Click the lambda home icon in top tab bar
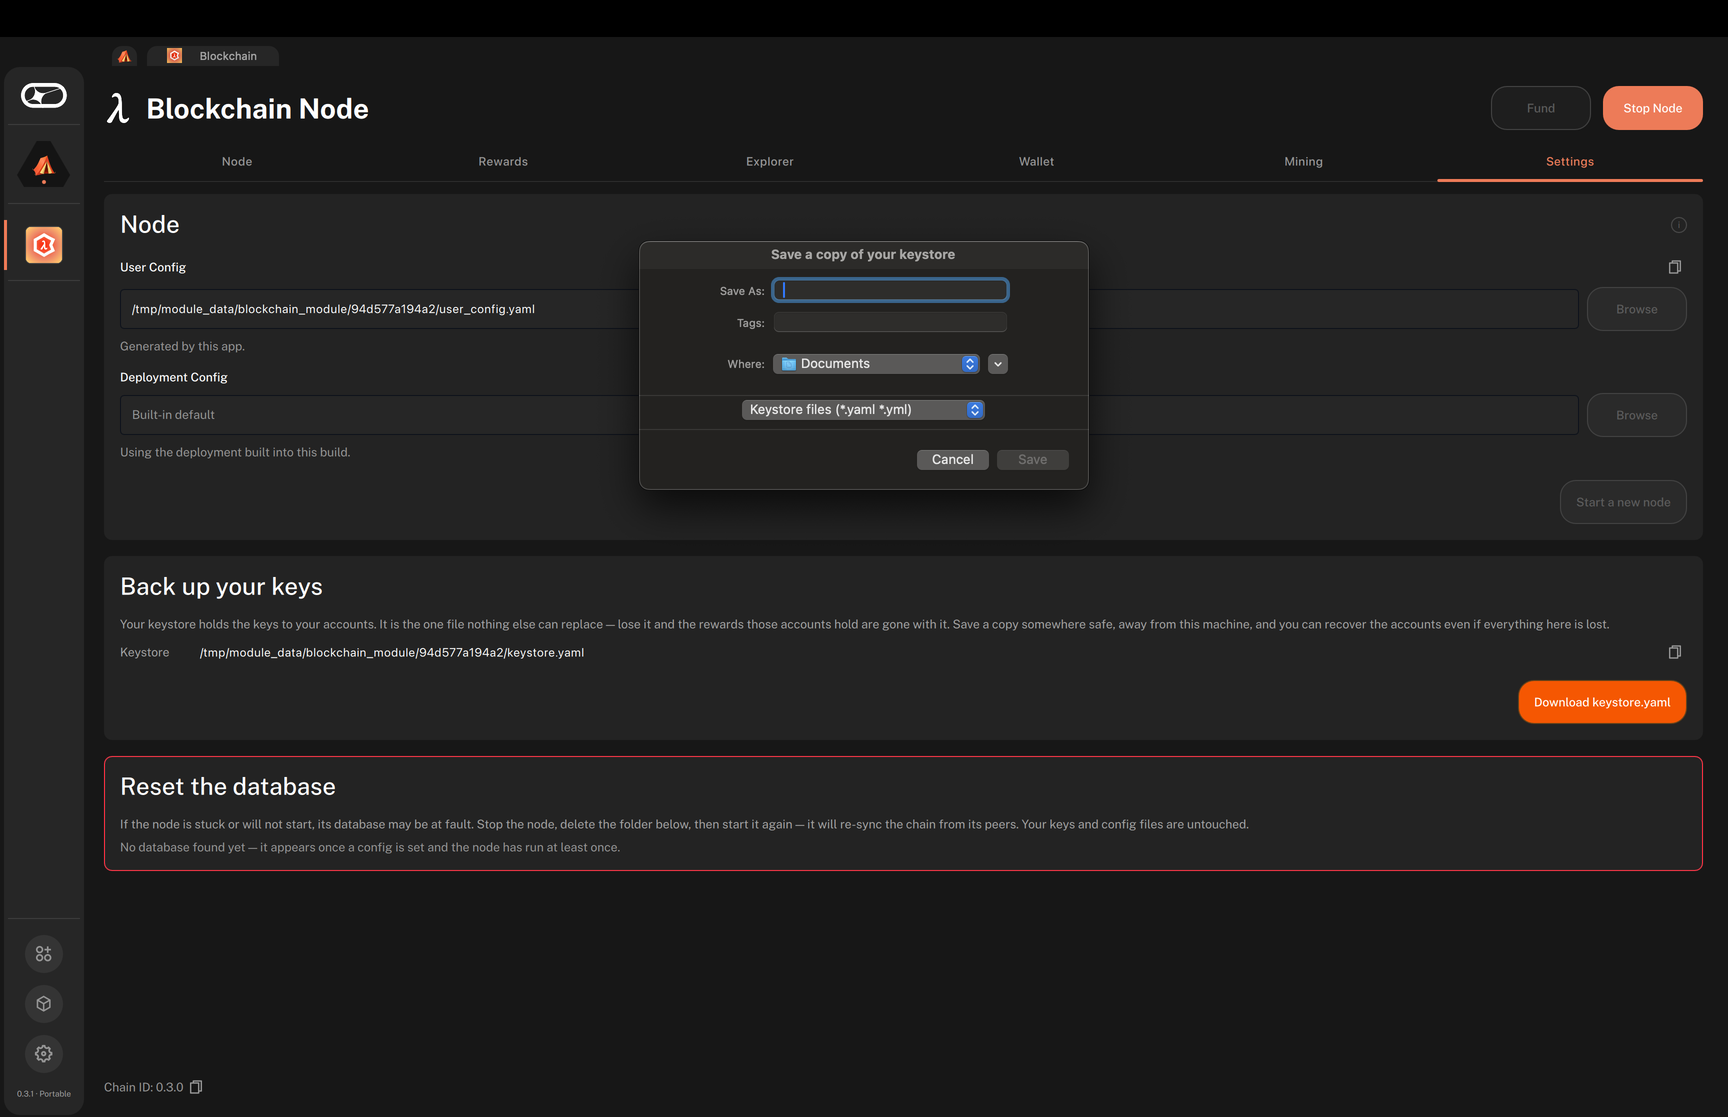Viewport: 1728px width, 1117px height. [x=125, y=56]
